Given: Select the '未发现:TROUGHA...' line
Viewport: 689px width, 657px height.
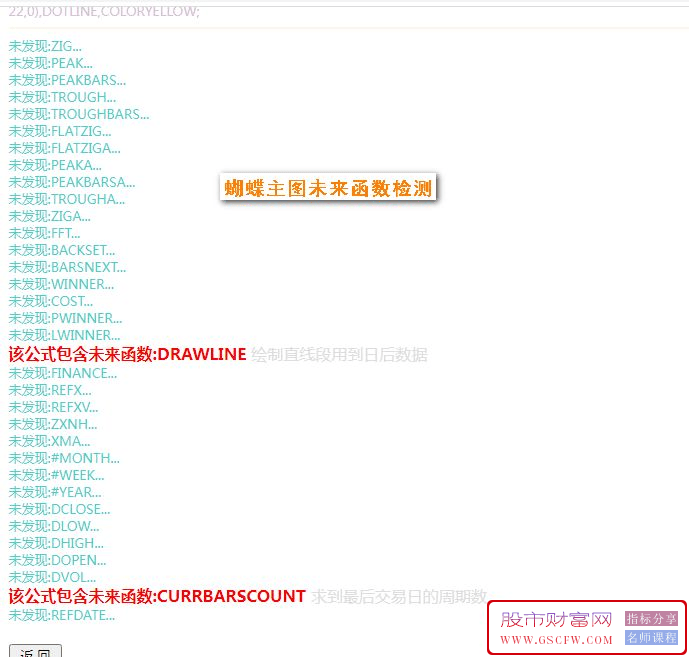Looking at the screenshot, I should [67, 200].
